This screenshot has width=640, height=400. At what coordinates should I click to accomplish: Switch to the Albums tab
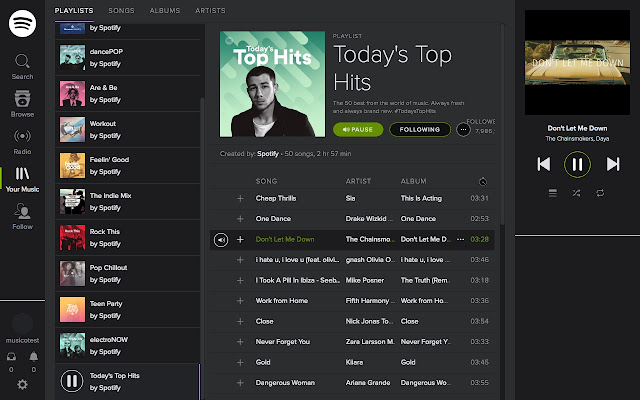tap(164, 11)
